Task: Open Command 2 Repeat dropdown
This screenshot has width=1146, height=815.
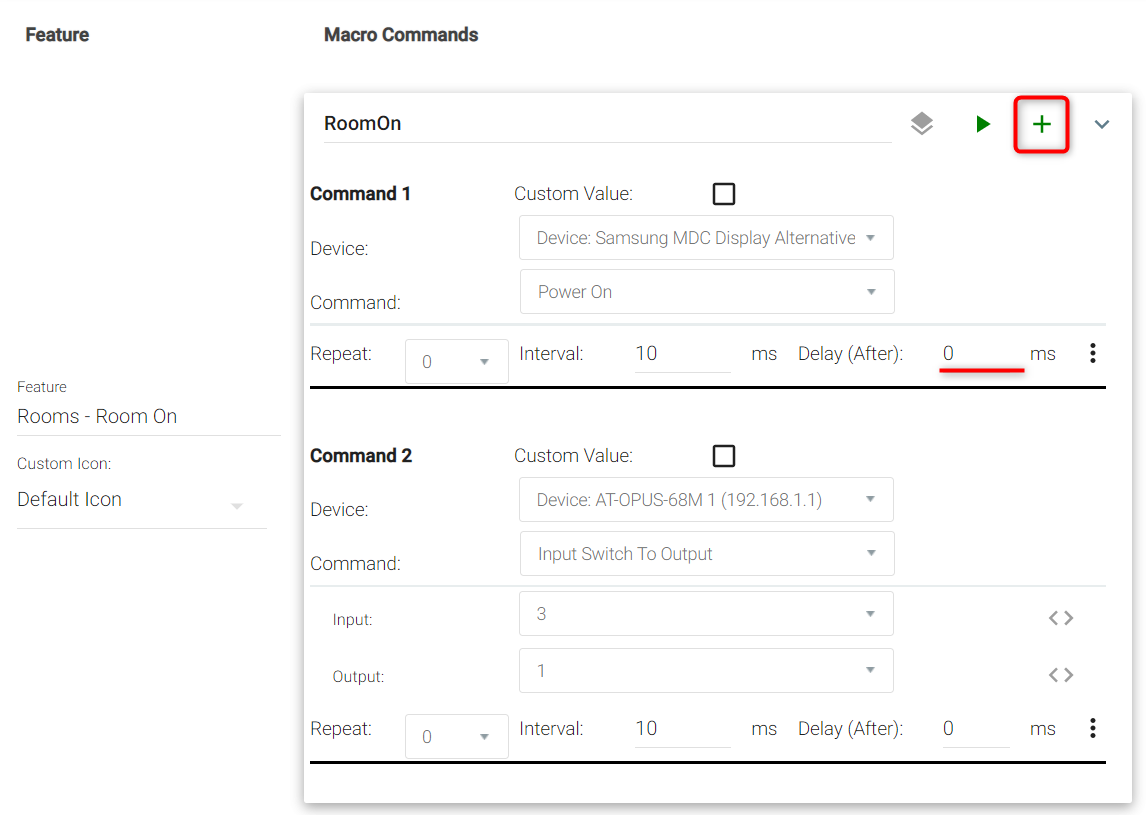Action: (x=457, y=736)
